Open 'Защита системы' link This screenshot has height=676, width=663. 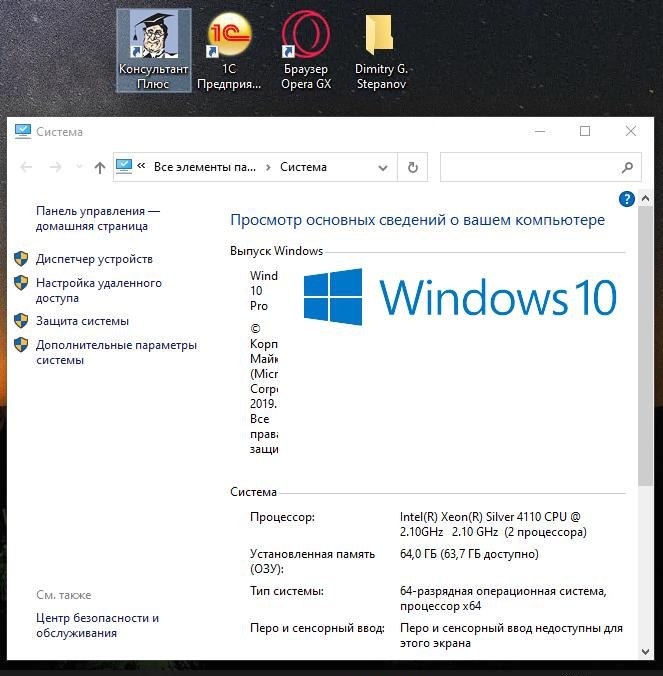(x=82, y=321)
